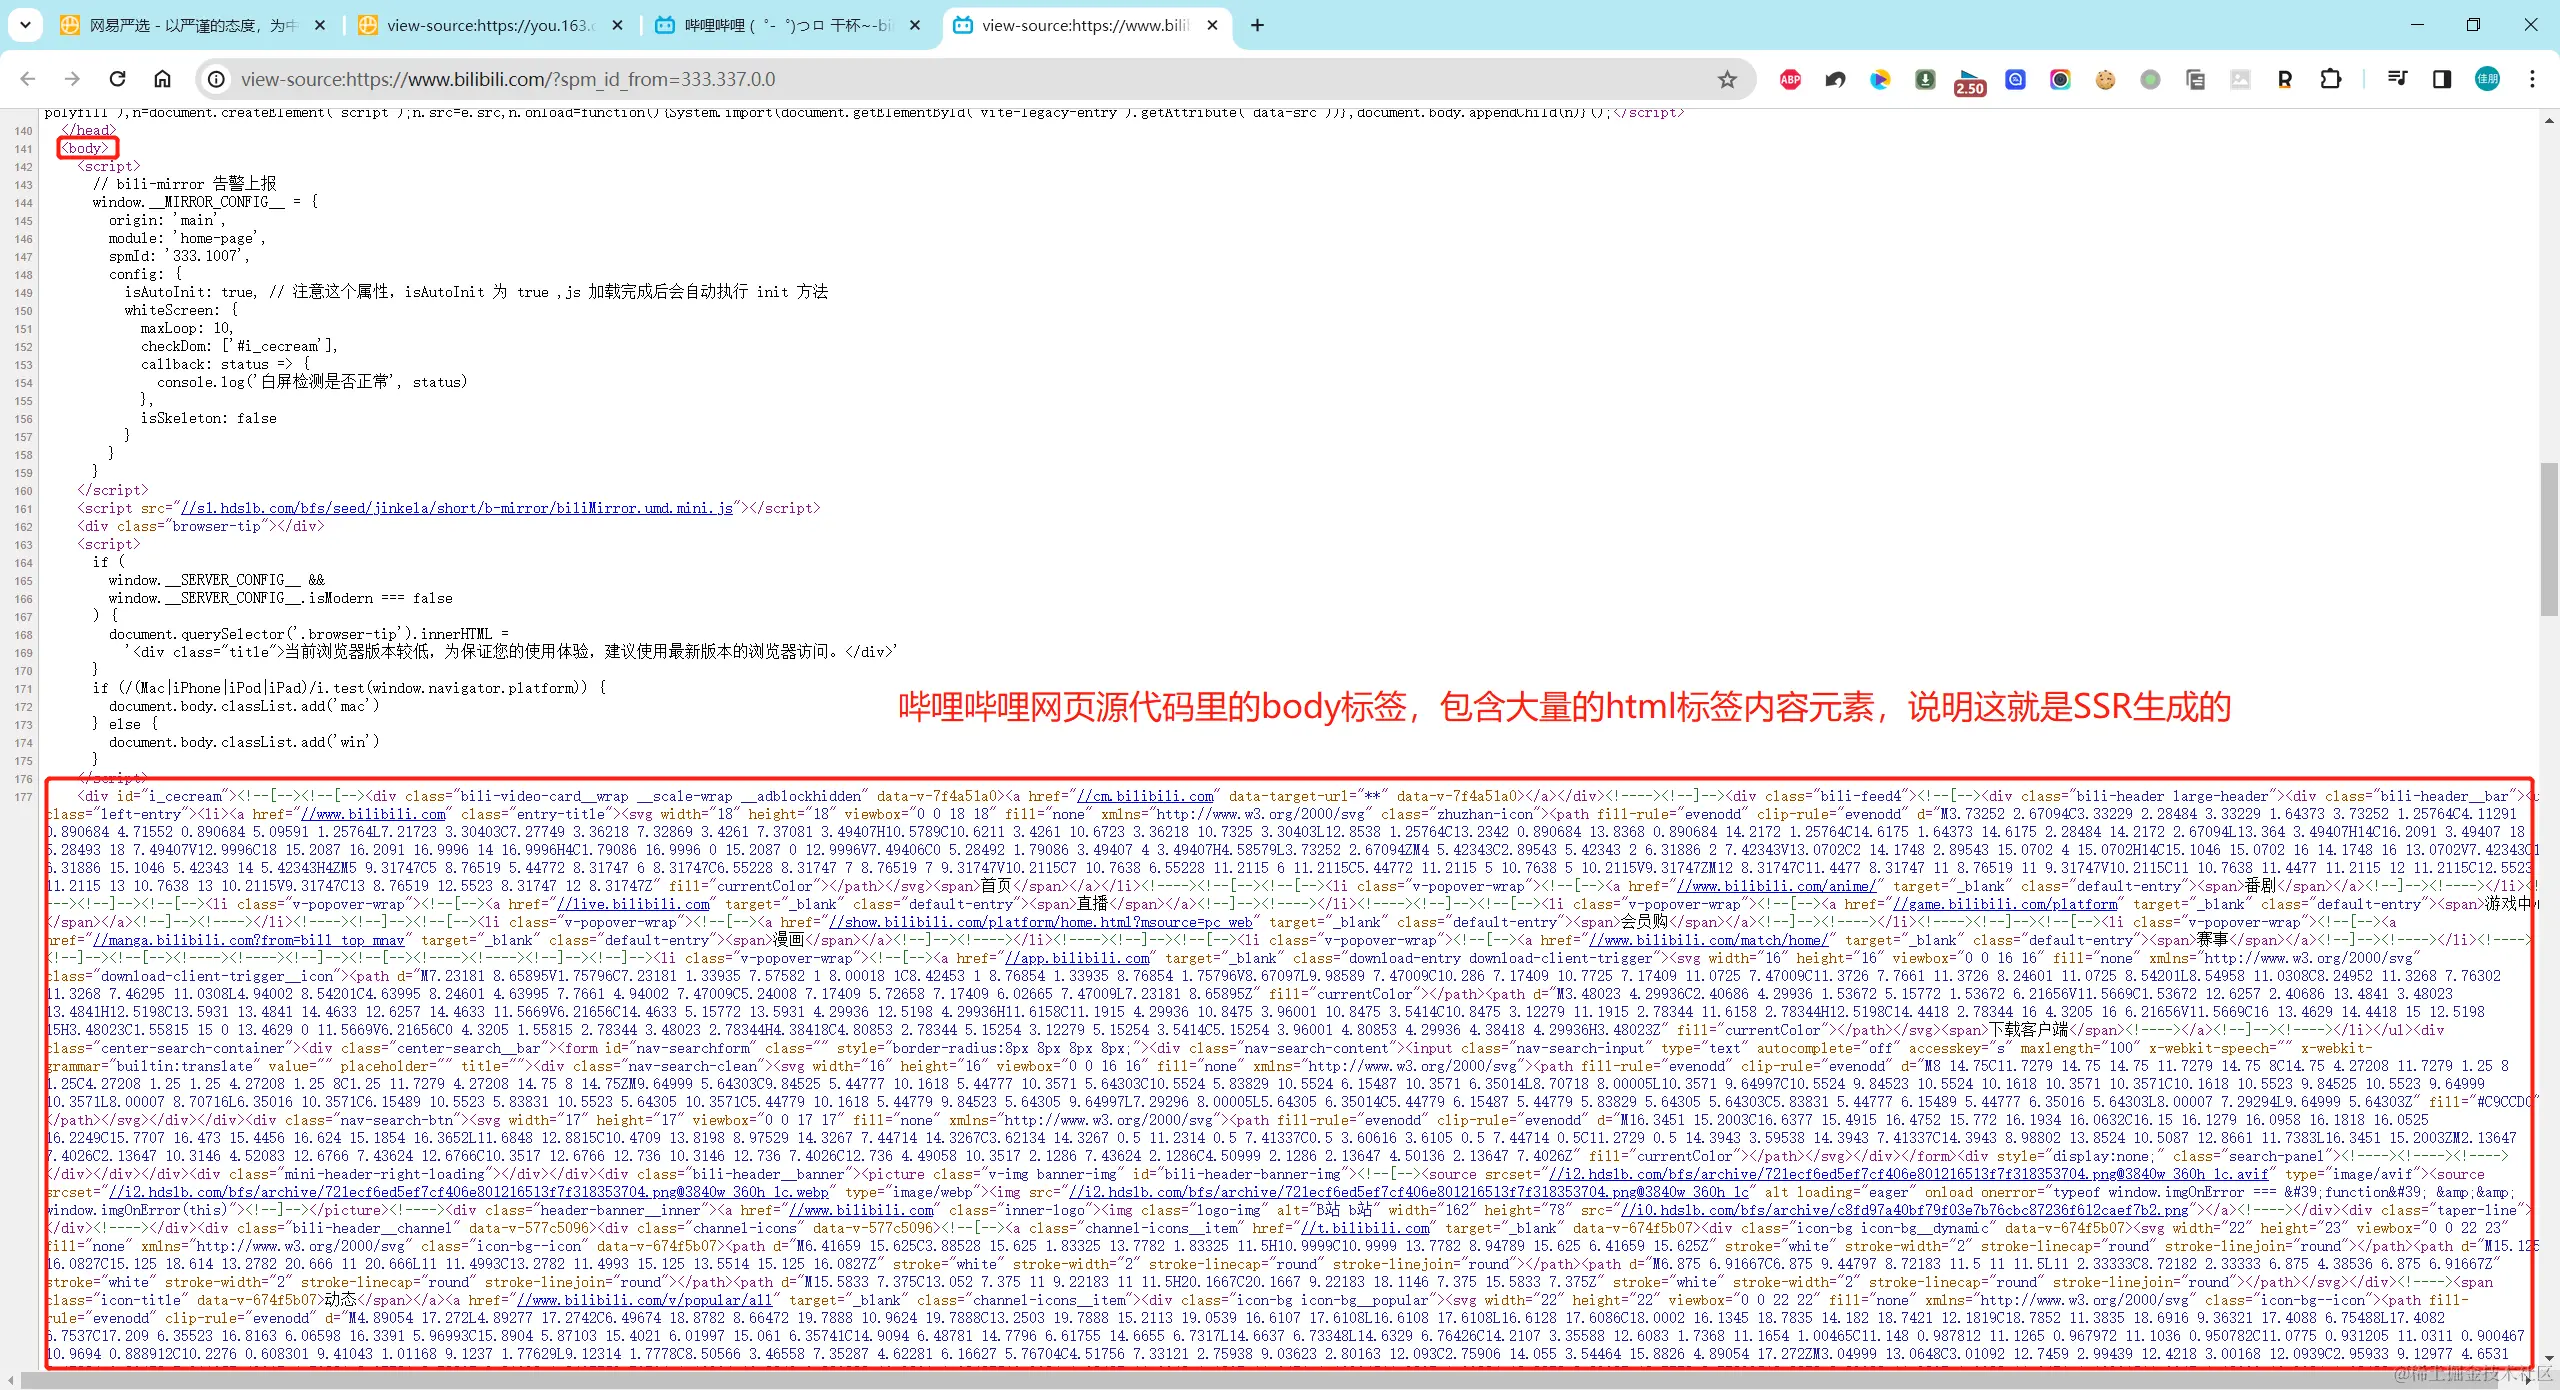The image size is (2560, 1390).
Task: Follow the www.bilibili.com/anime/ link
Action: point(1776,886)
